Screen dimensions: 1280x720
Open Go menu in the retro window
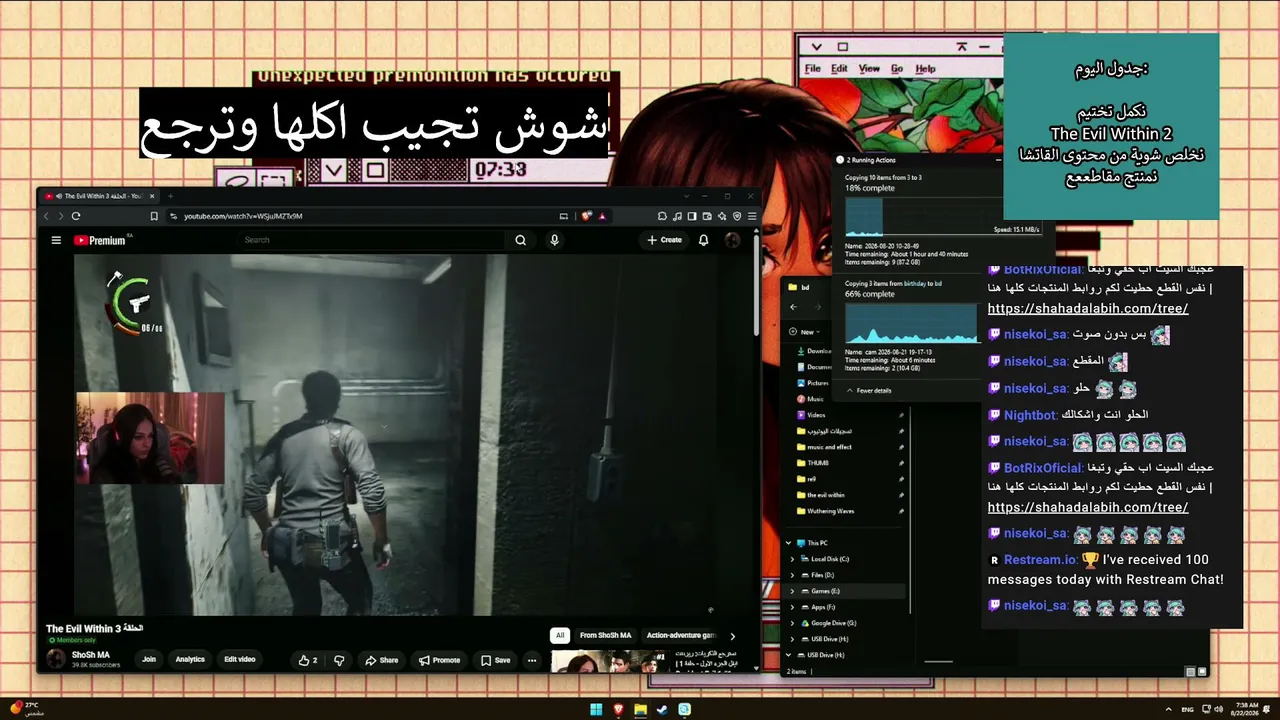coord(897,69)
